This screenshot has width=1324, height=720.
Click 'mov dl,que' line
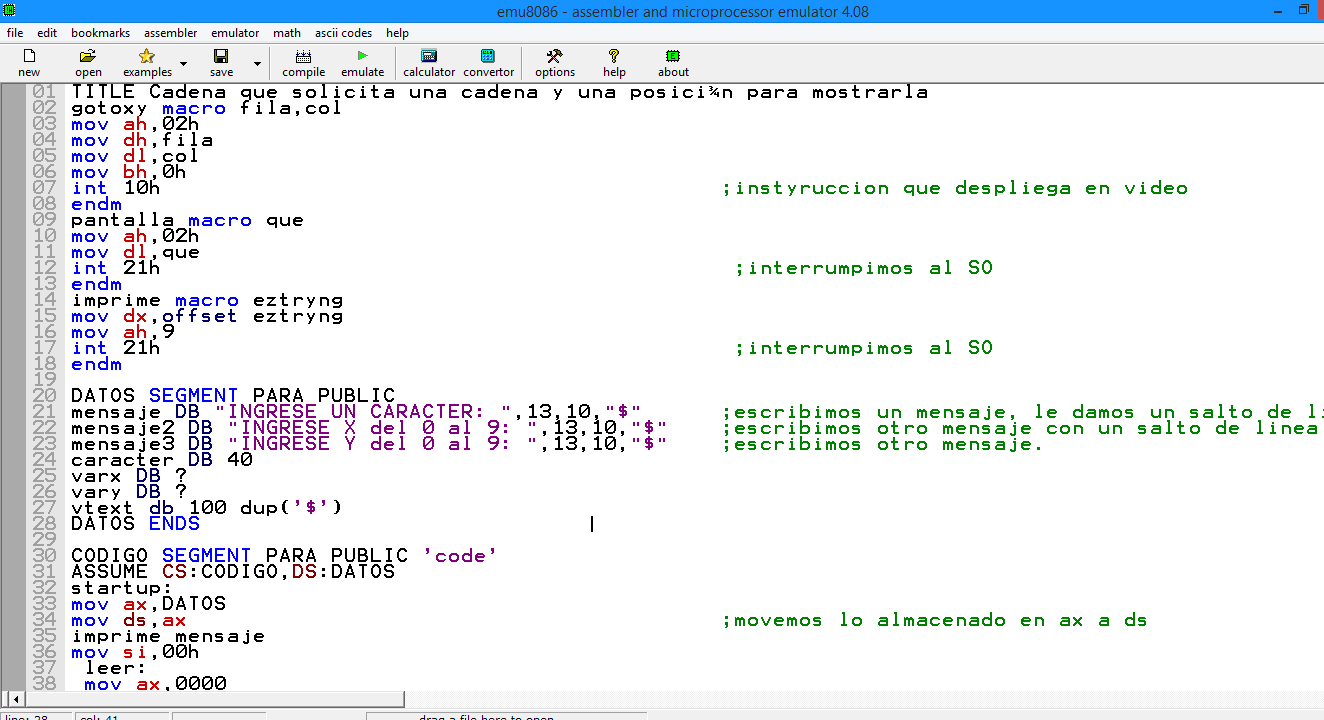tap(135, 252)
